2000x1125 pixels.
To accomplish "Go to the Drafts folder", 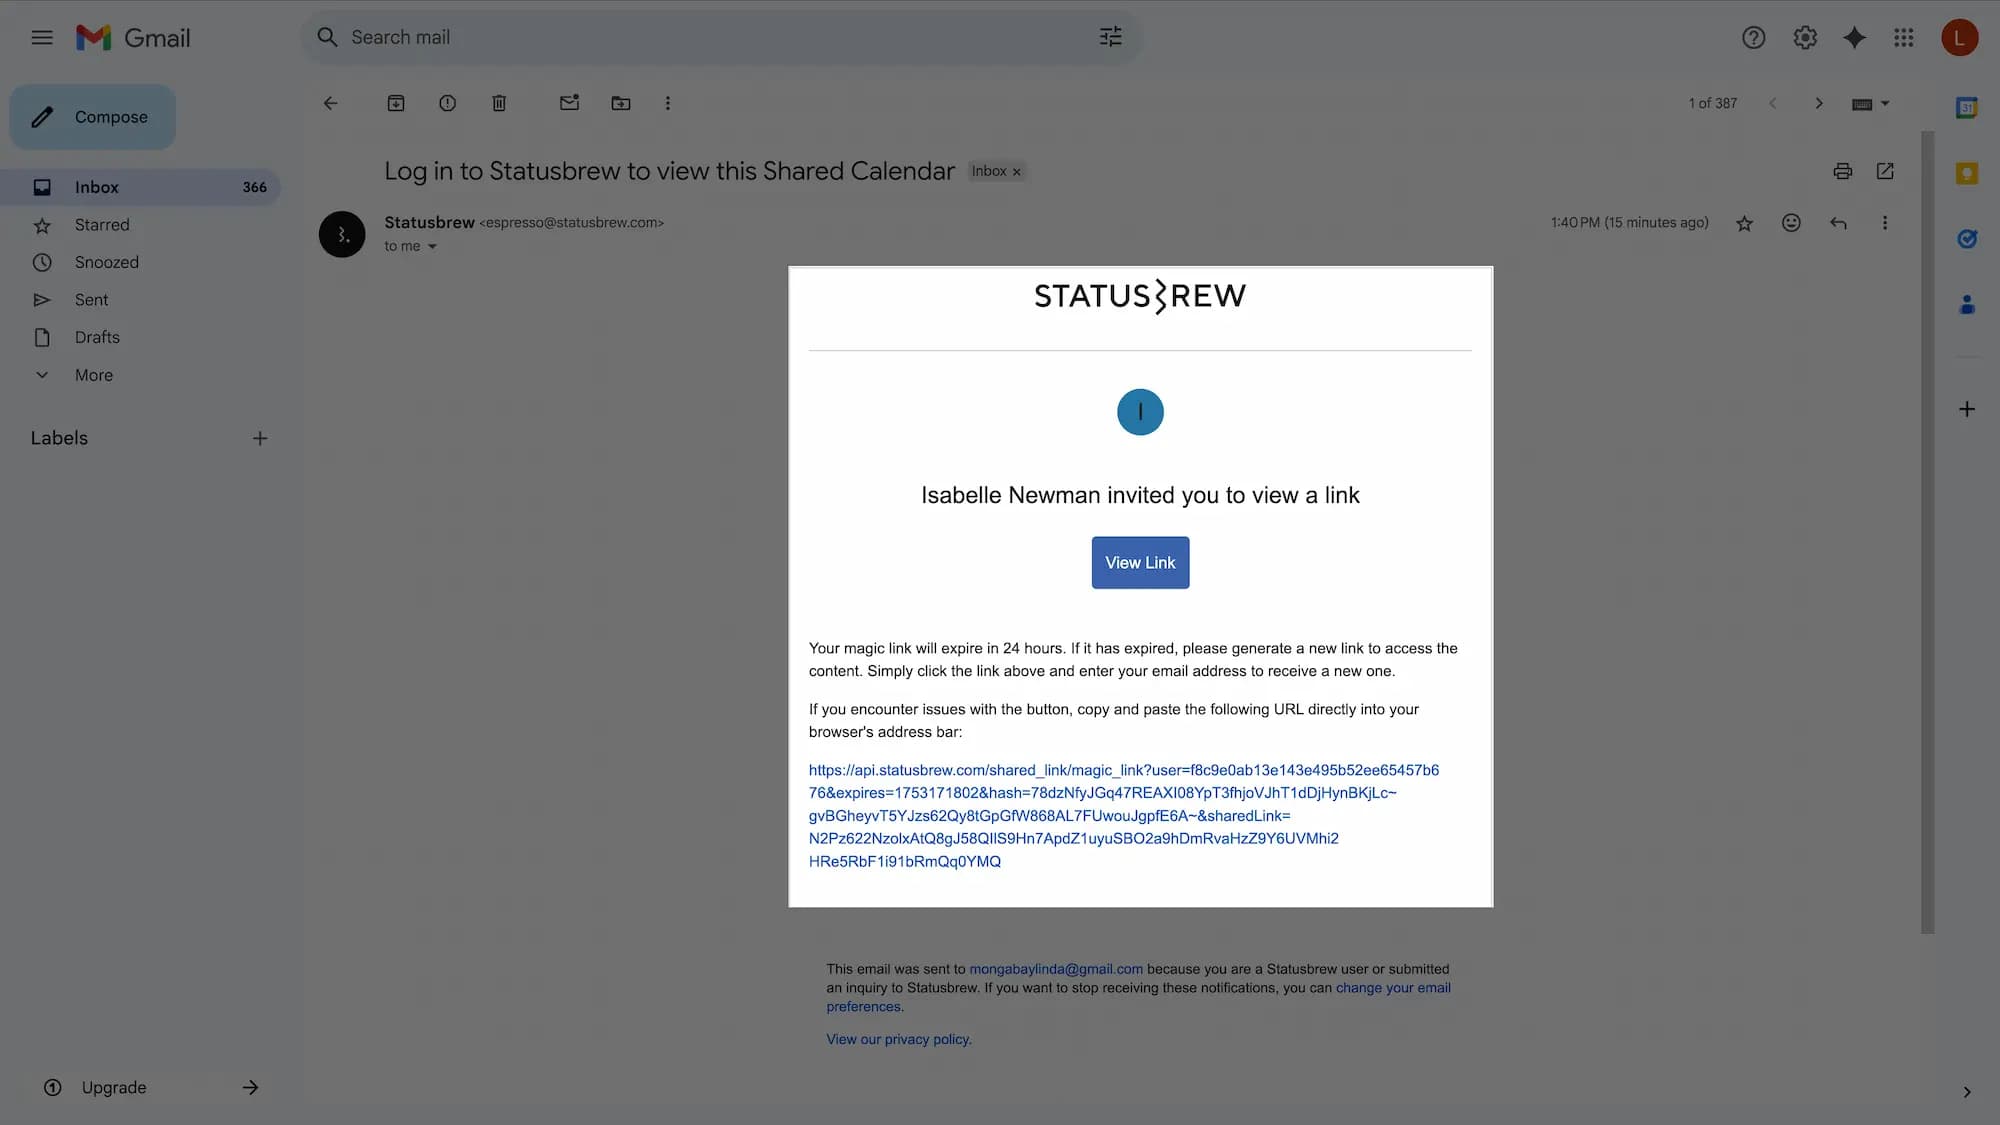I will tap(97, 337).
